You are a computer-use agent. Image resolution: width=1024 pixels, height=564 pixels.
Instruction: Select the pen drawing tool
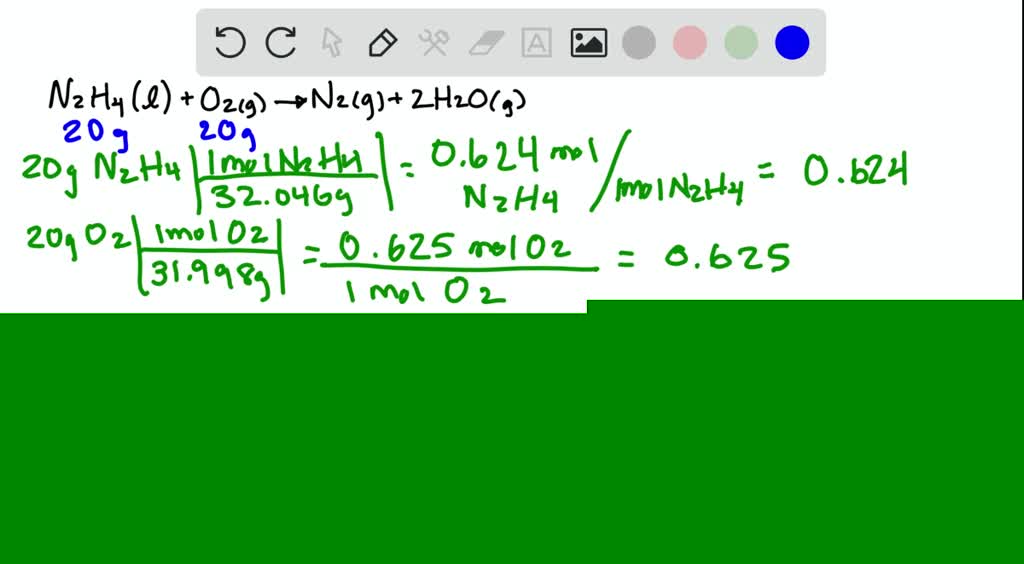tap(383, 43)
